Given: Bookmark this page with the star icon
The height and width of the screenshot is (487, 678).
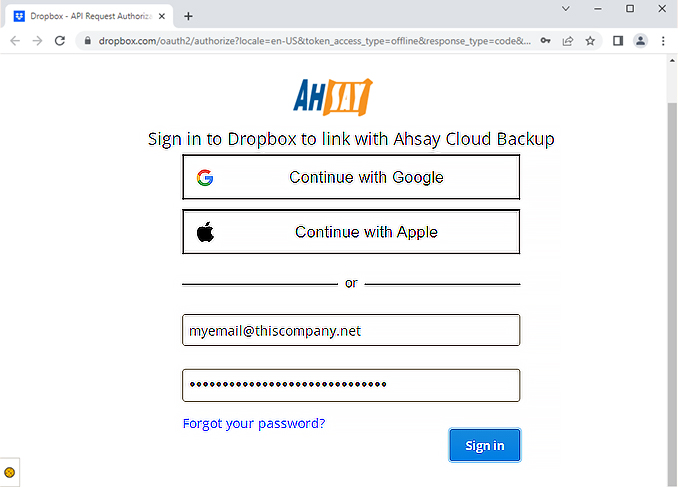Looking at the screenshot, I should [591, 41].
